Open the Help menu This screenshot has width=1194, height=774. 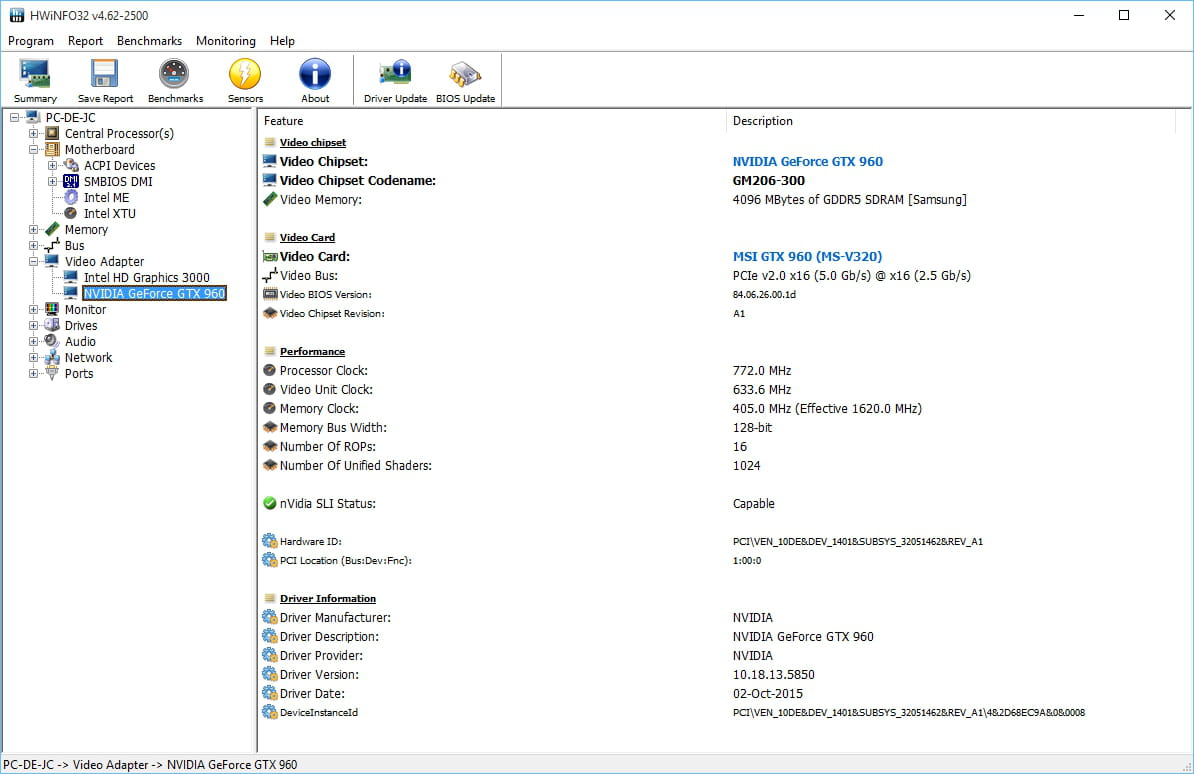[282, 41]
